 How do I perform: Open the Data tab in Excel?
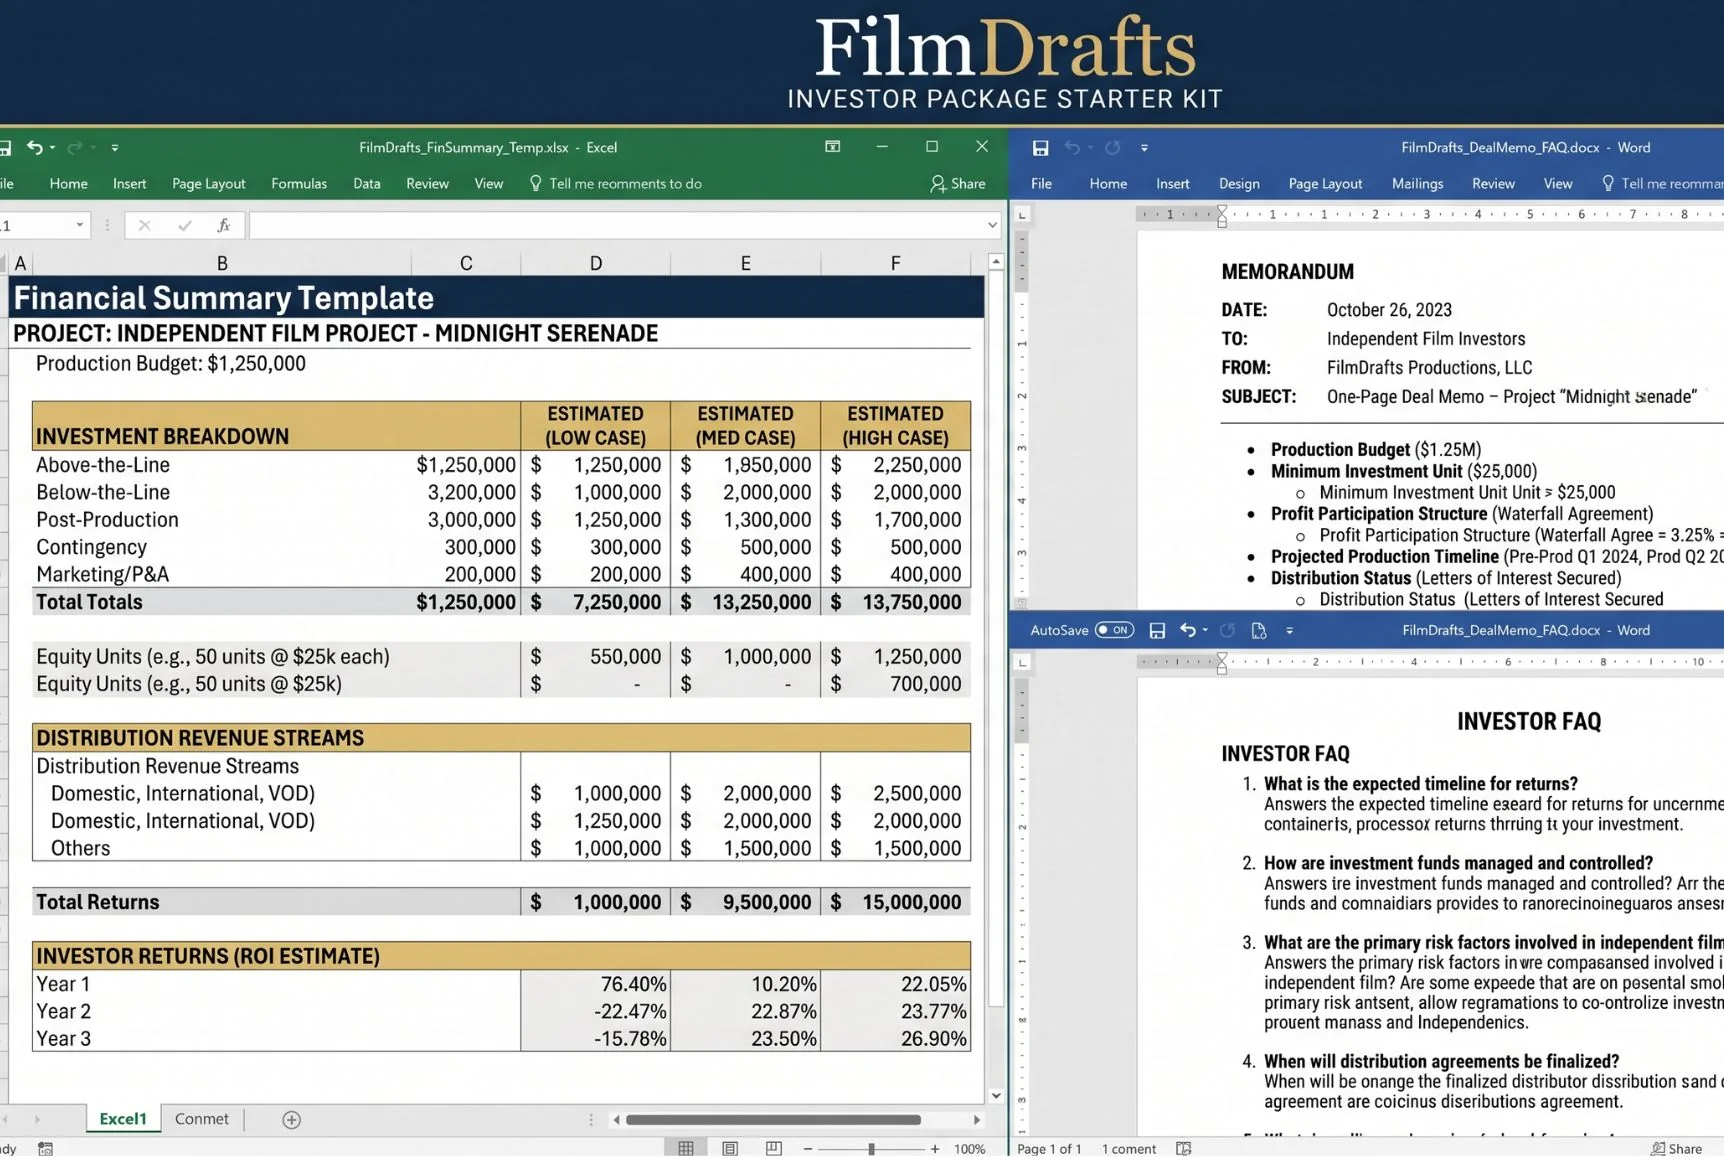pos(366,184)
